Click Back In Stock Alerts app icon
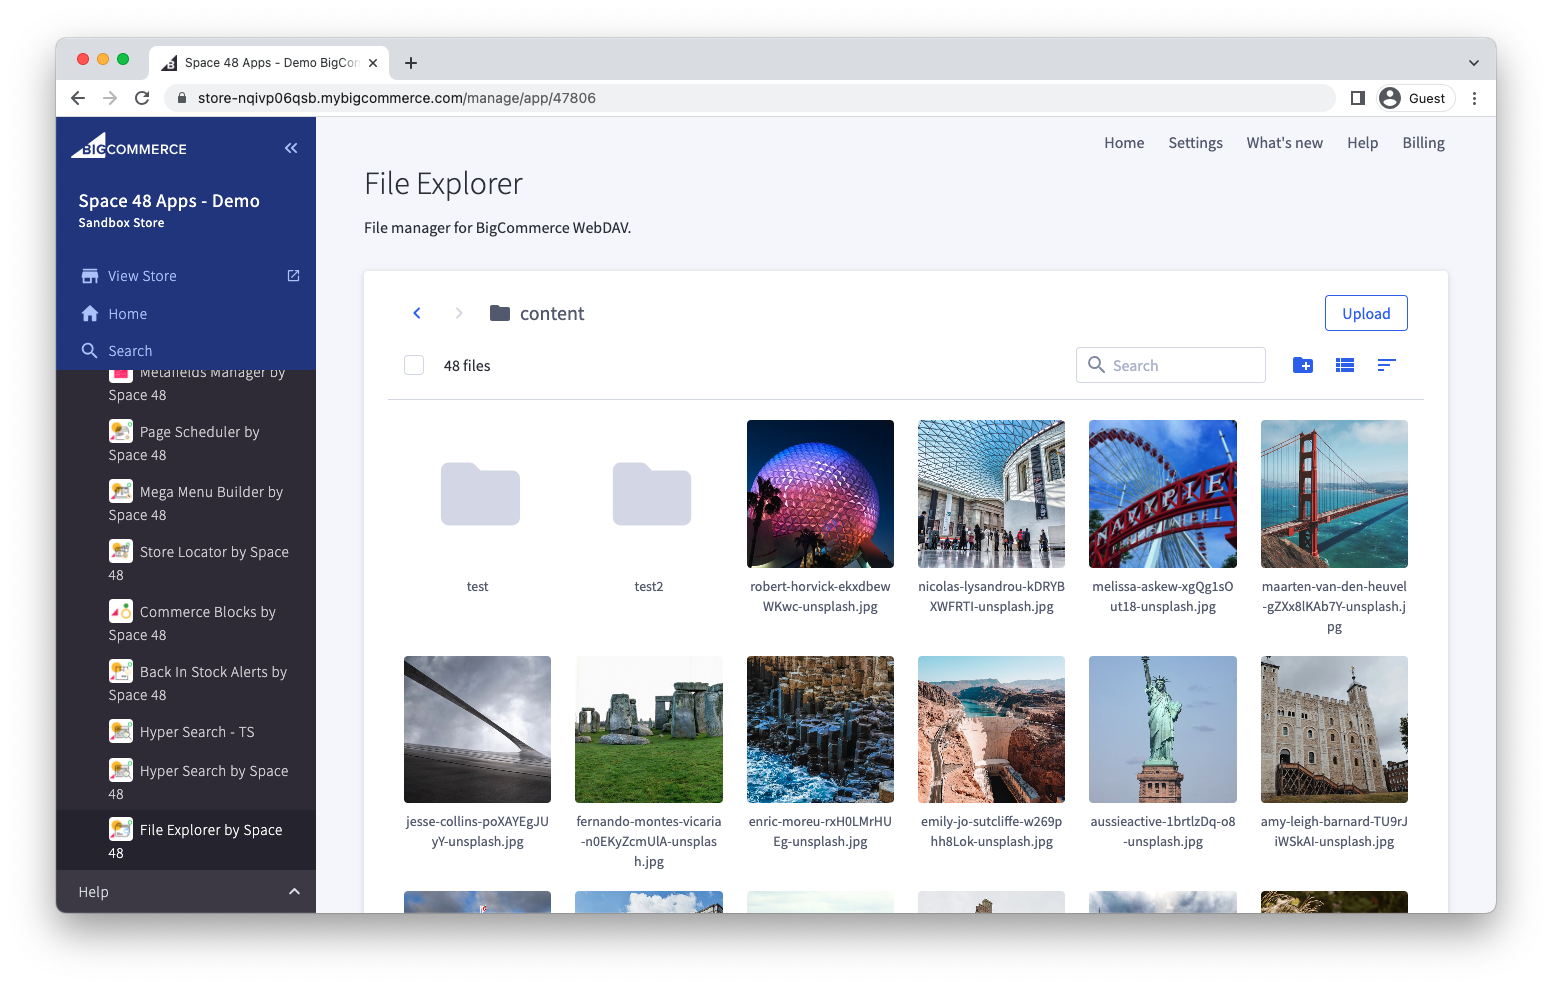 (x=121, y=671)
